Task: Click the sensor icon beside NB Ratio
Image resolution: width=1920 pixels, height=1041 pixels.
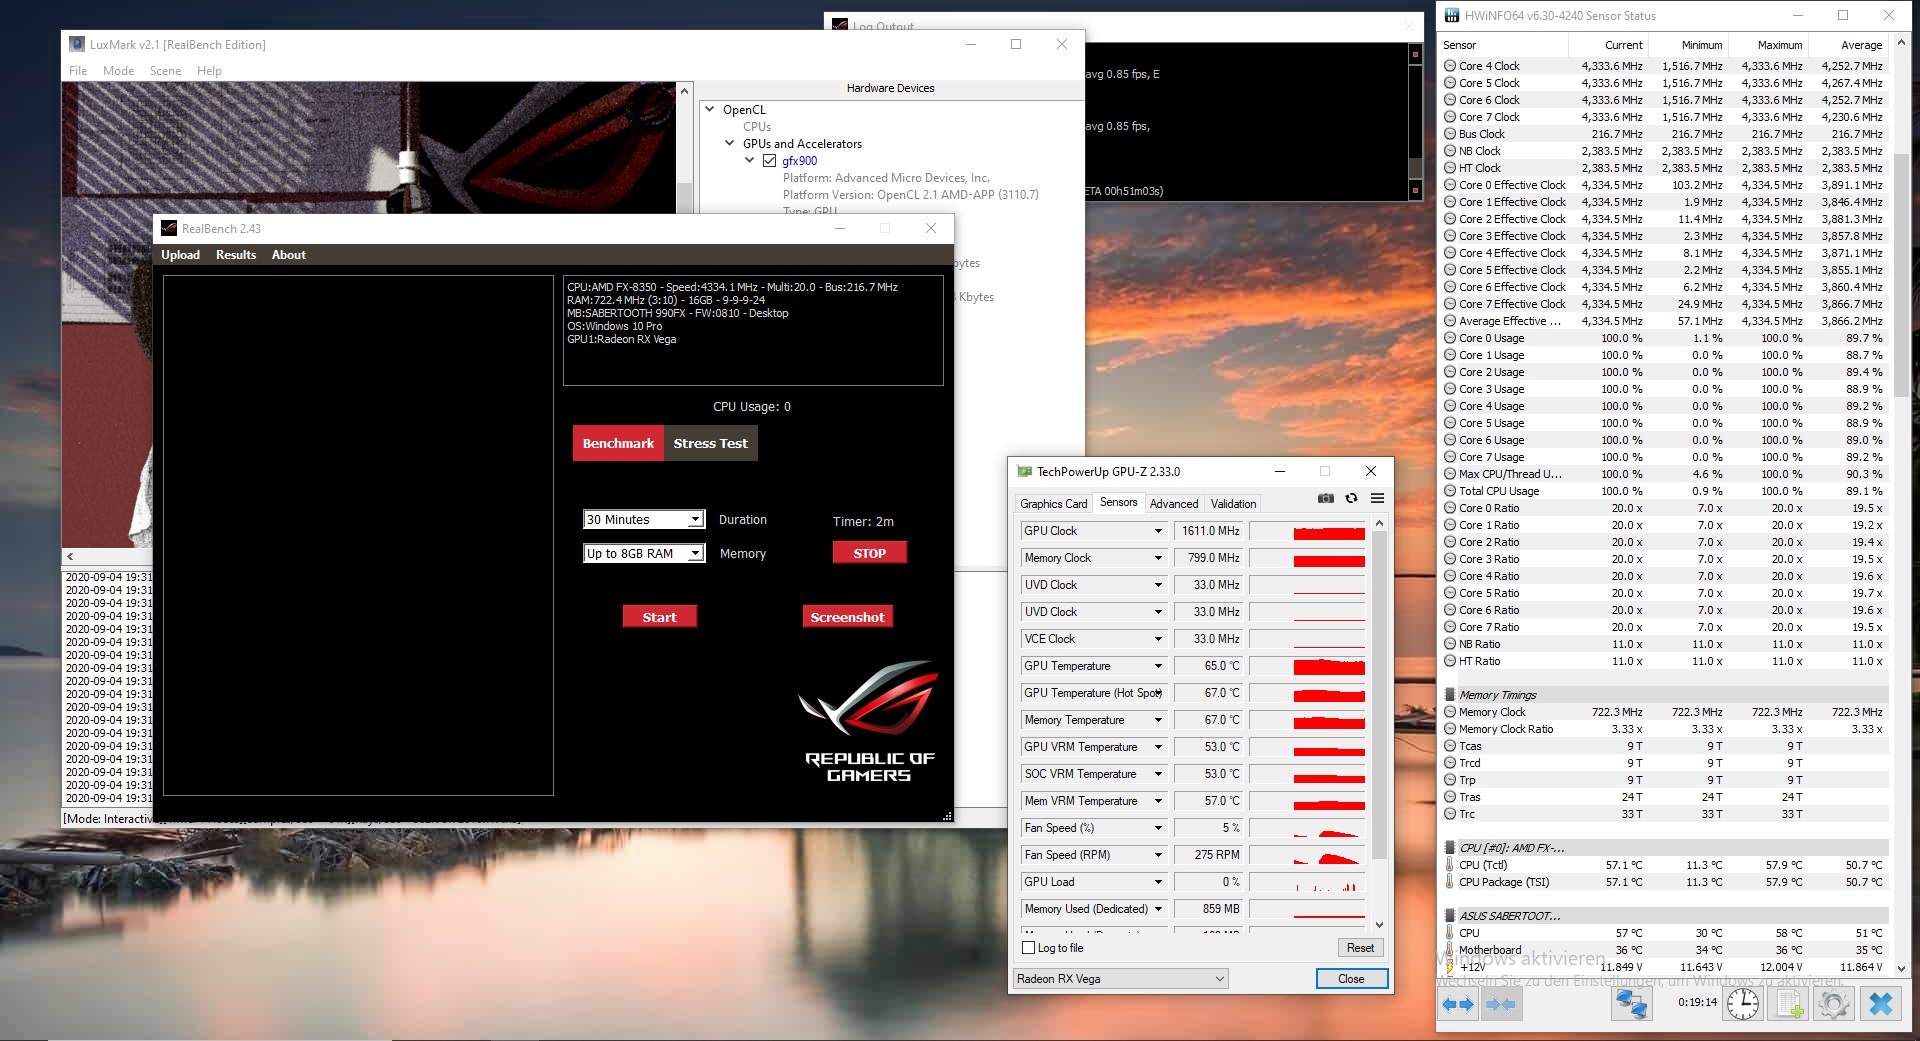Action: [1450, 644]
